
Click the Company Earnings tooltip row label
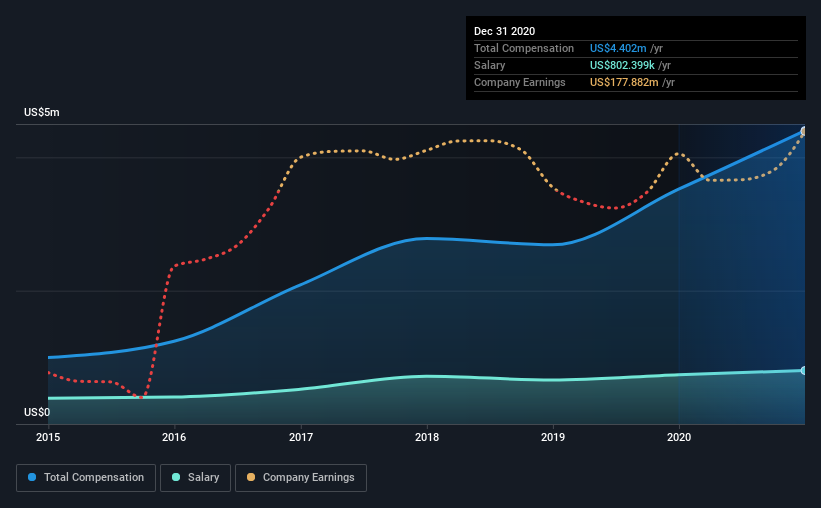tap(519, 82)
